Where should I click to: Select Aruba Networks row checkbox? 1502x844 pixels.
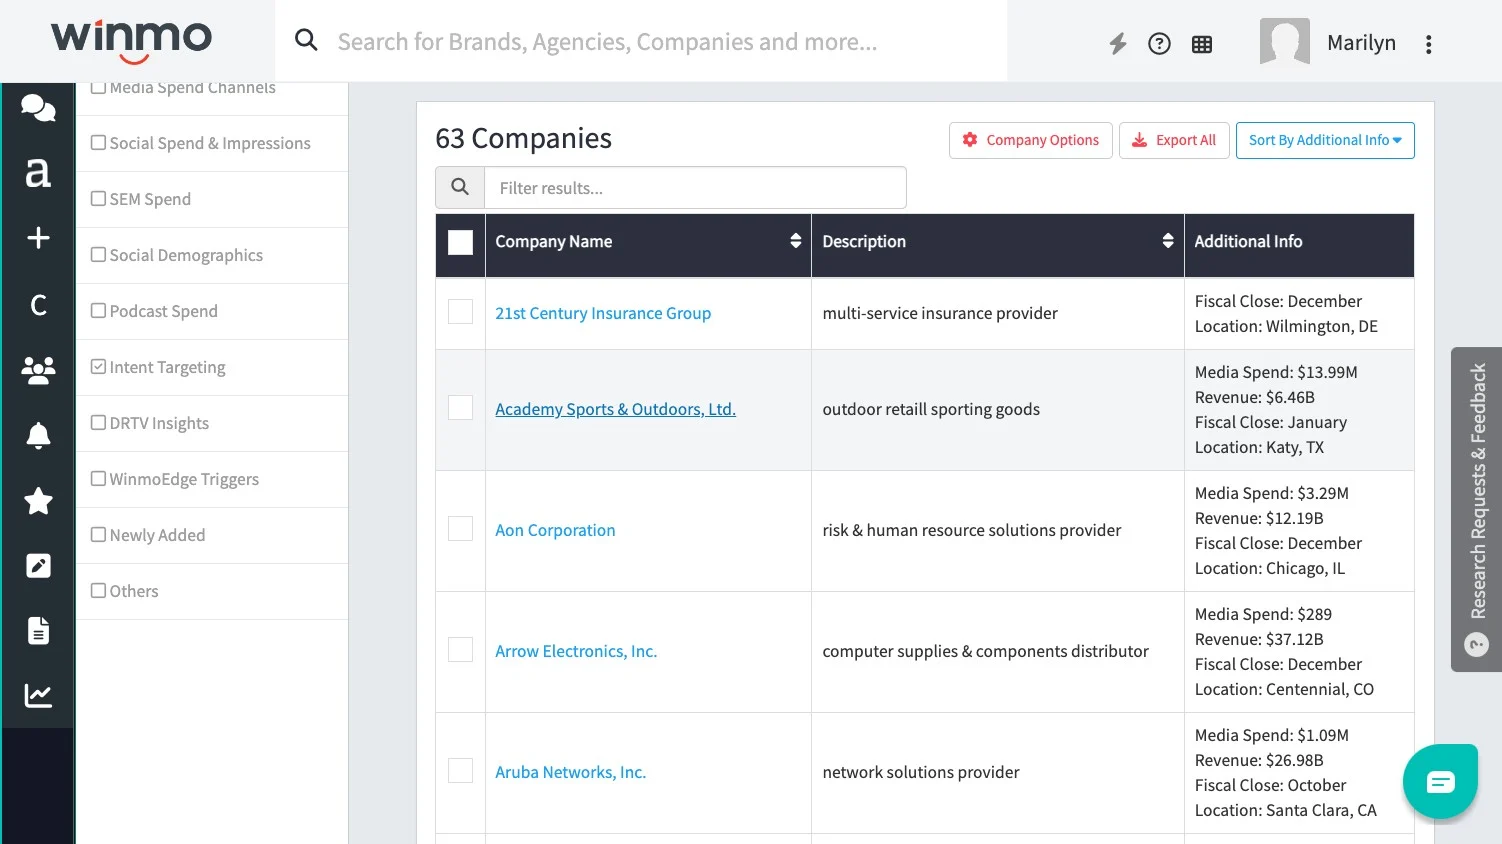[460, 771]
